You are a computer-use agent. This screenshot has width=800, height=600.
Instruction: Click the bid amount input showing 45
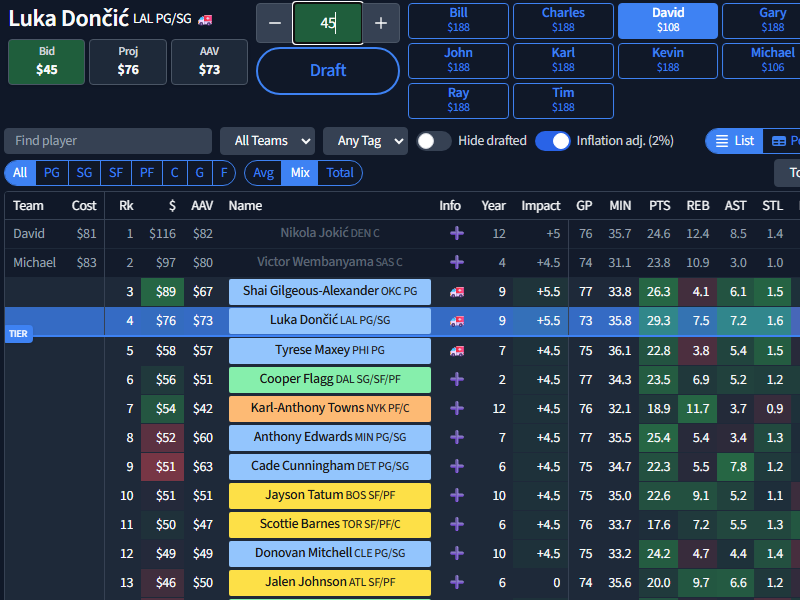tap(328, 23)
